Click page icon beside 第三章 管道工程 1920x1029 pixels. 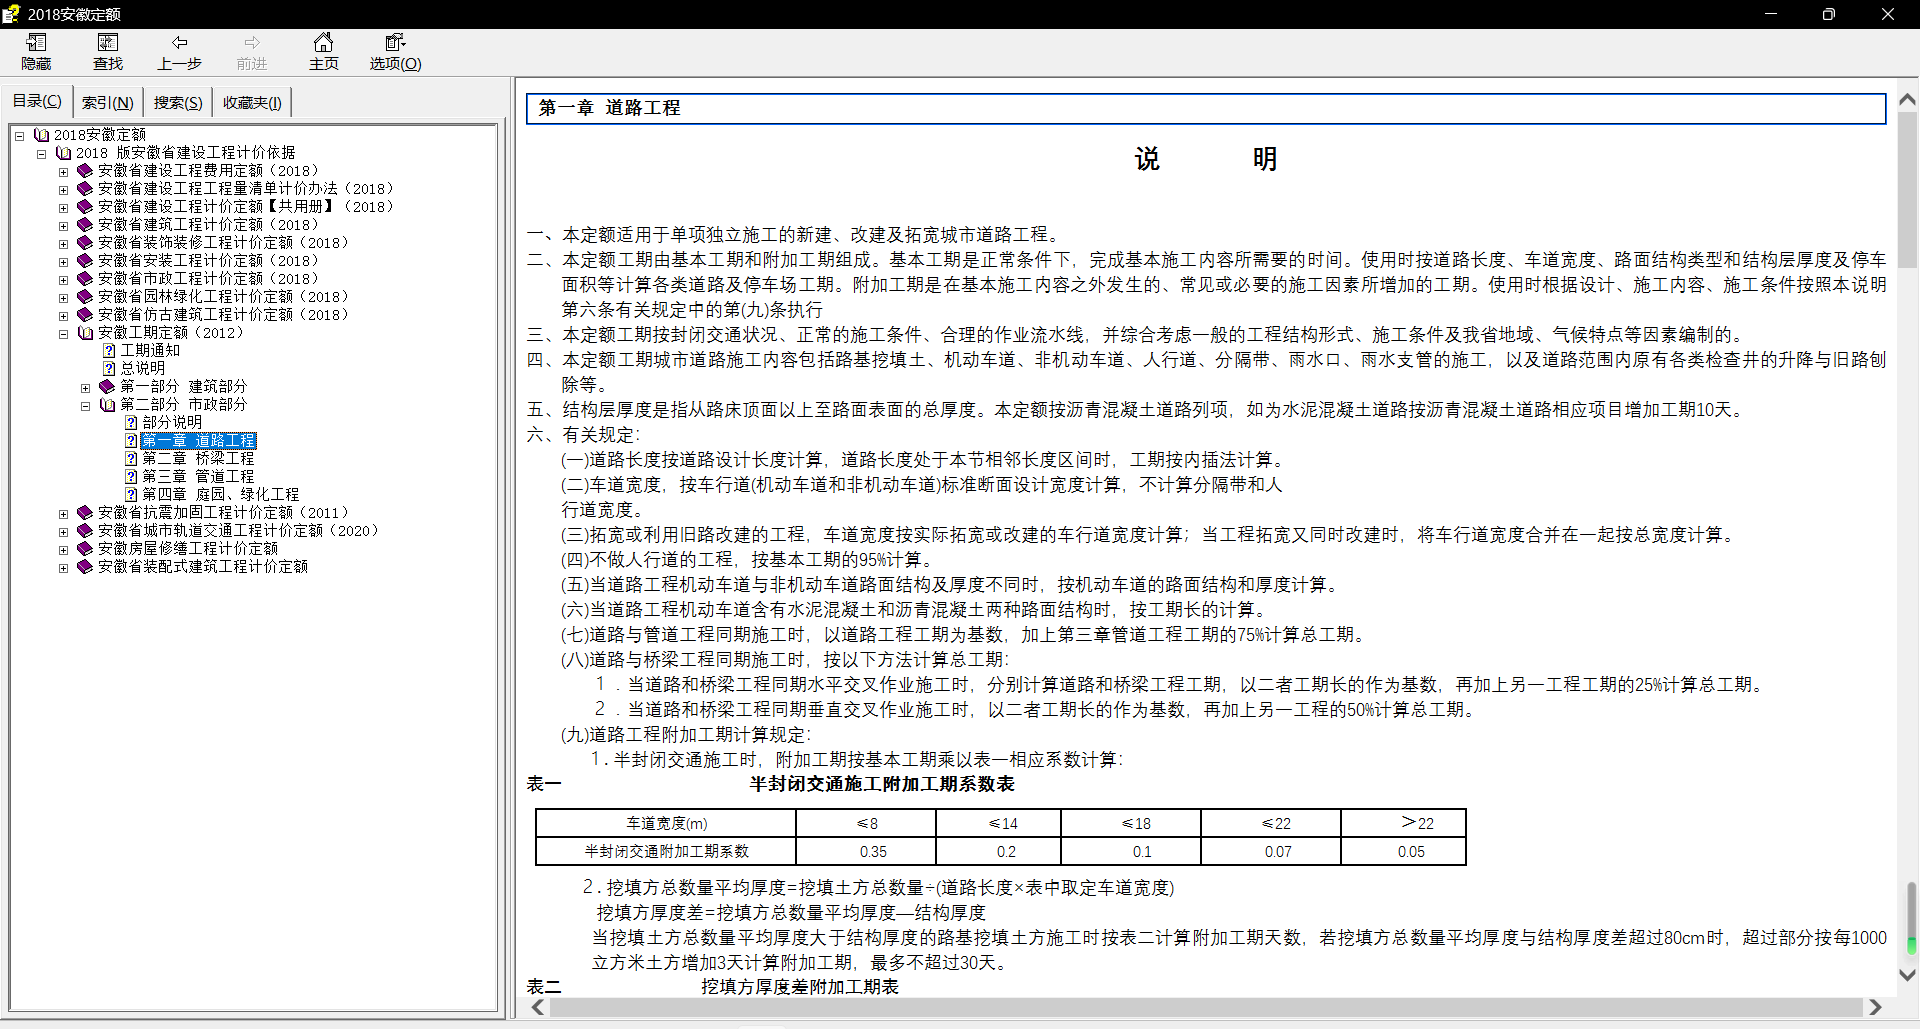tap(131, 476)
